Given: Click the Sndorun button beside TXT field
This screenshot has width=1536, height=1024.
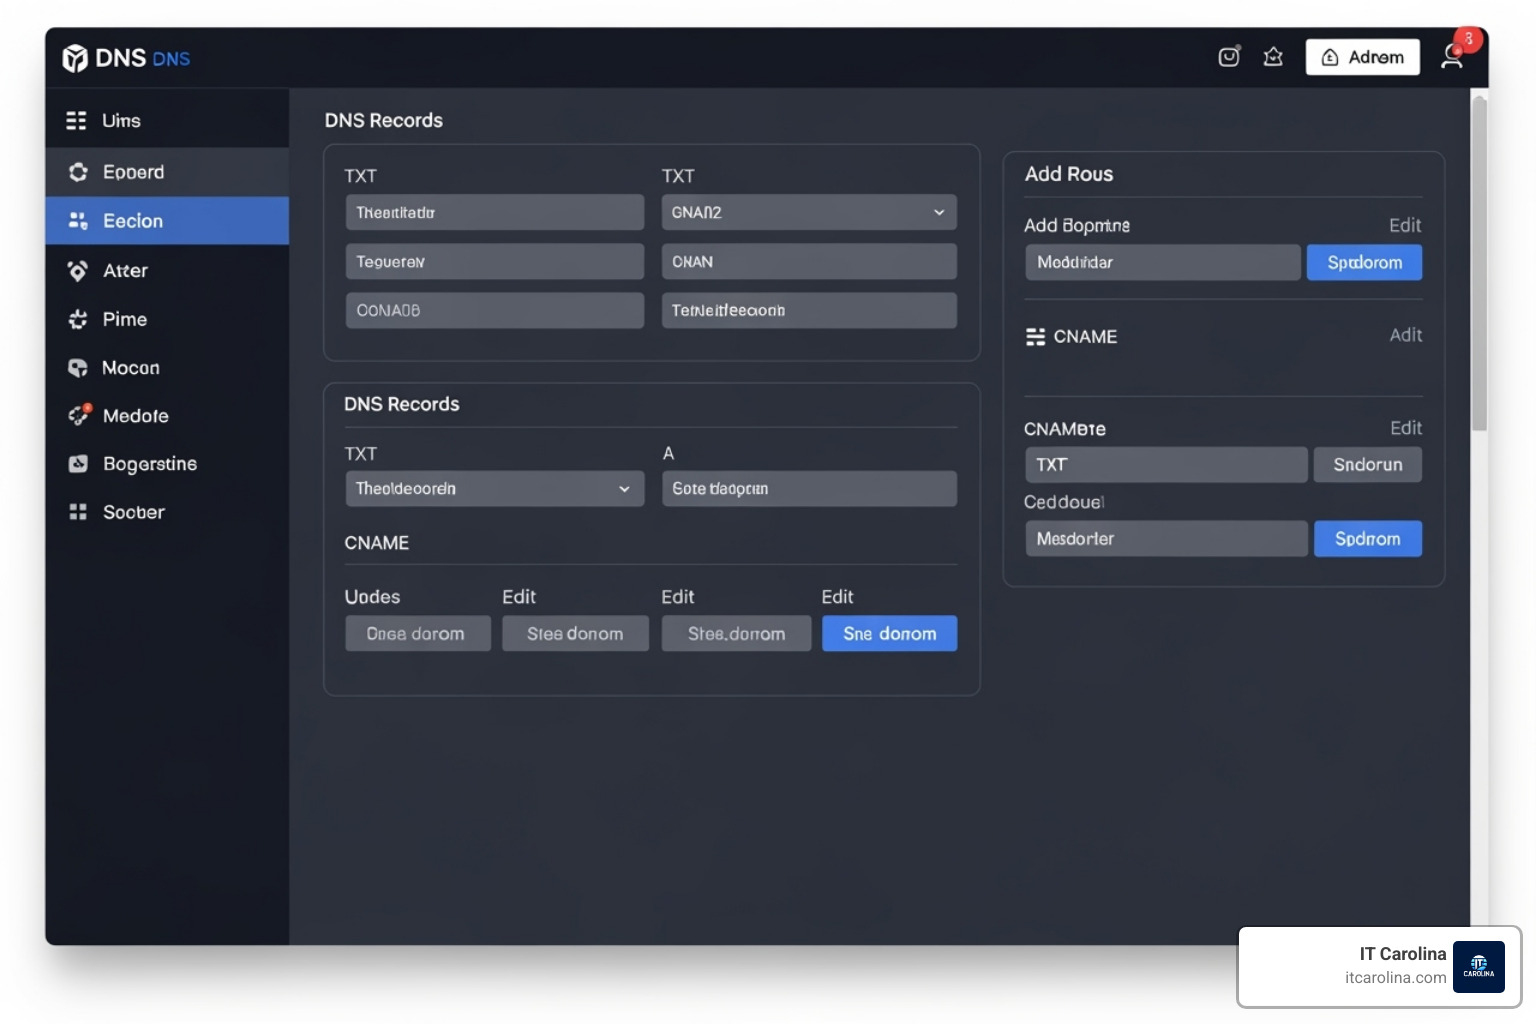Looking at the screenshot, I should [1367, 465].
